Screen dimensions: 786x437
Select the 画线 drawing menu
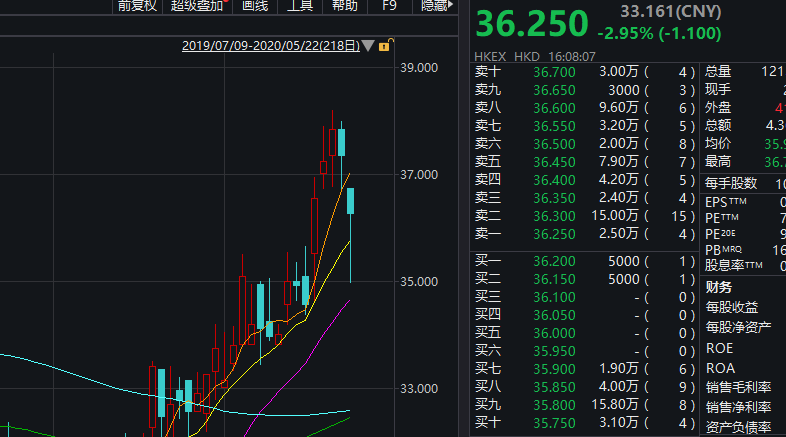(x=255, y=6)
